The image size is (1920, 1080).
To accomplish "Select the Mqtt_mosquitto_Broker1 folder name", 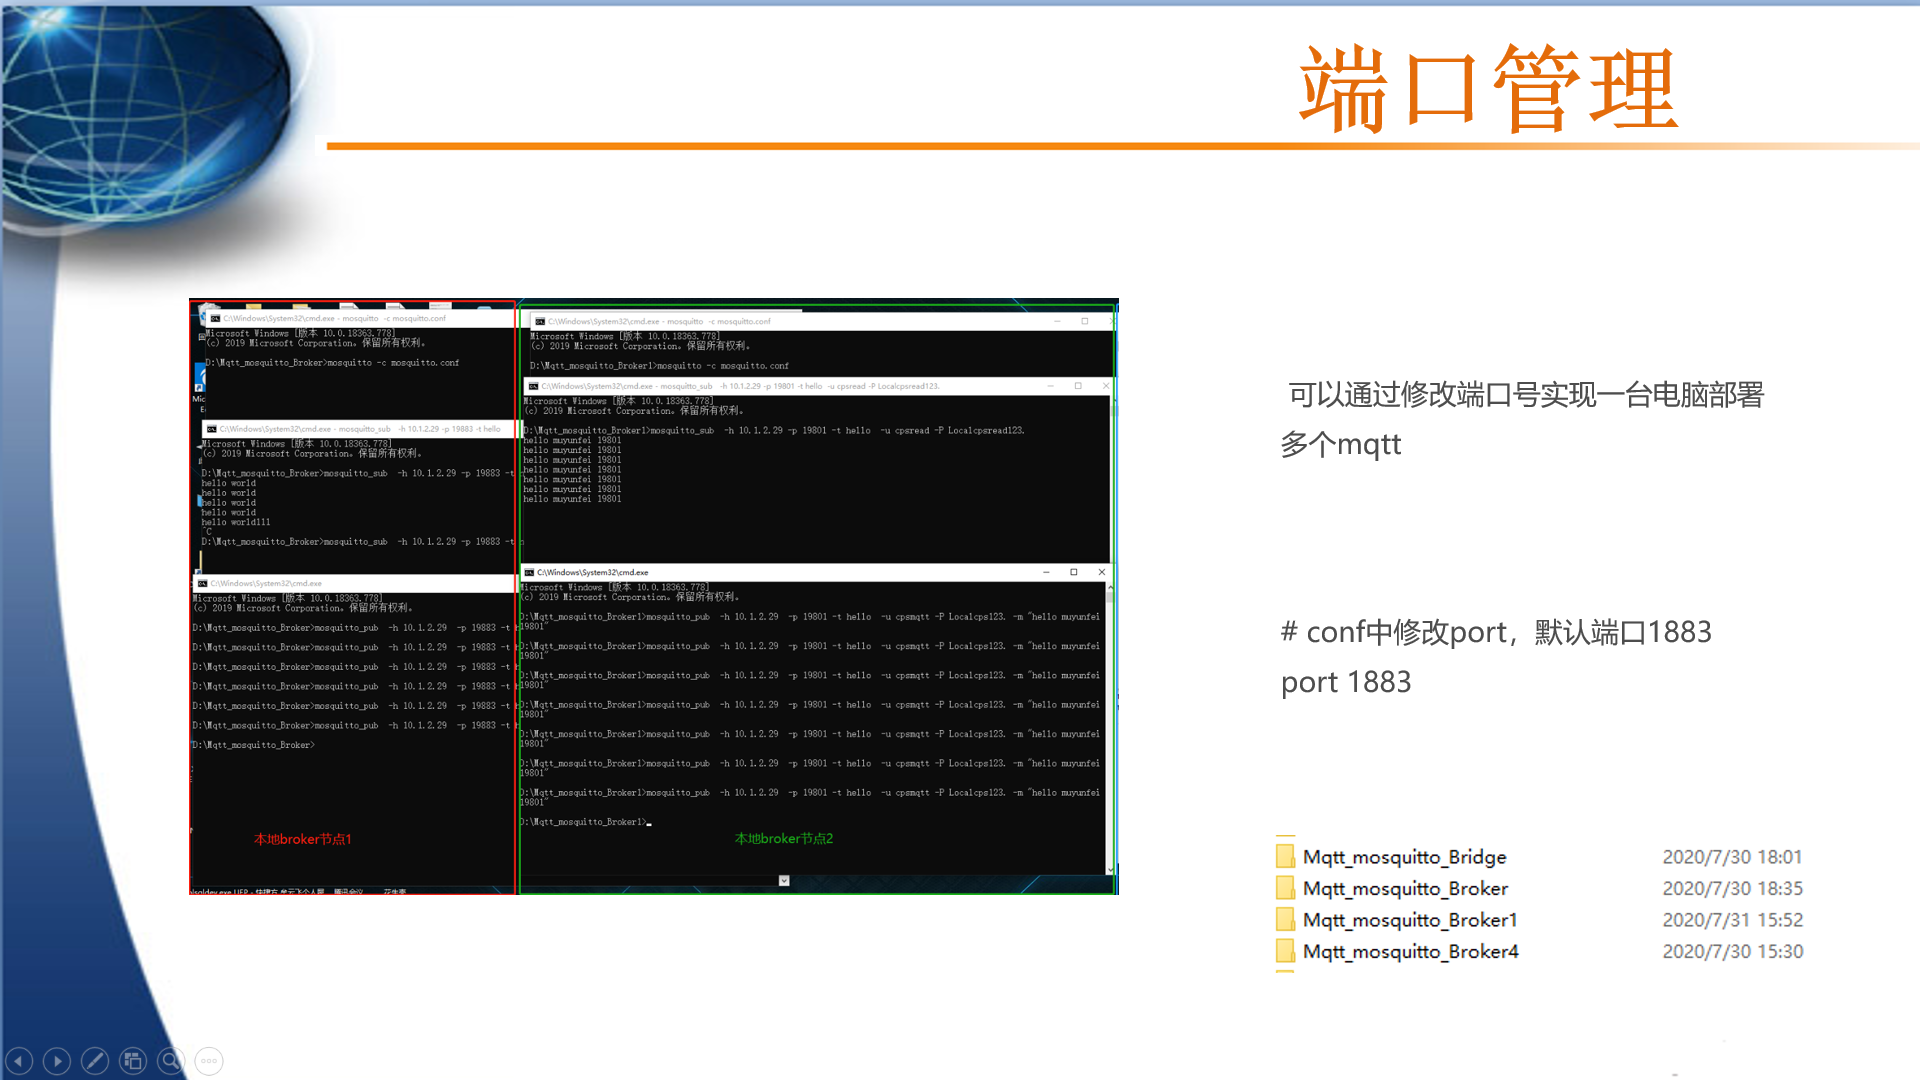I will click(x=1409, y=920).
